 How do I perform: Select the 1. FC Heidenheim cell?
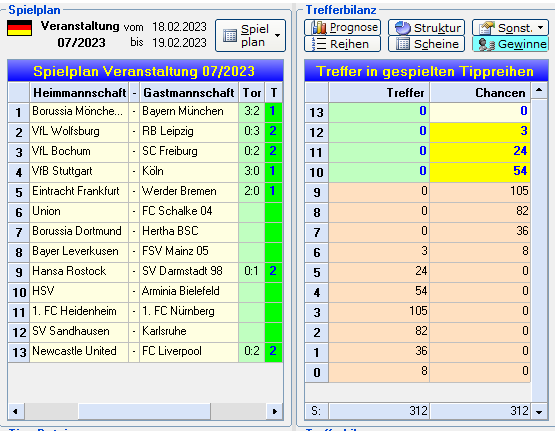tap(79, 312)
